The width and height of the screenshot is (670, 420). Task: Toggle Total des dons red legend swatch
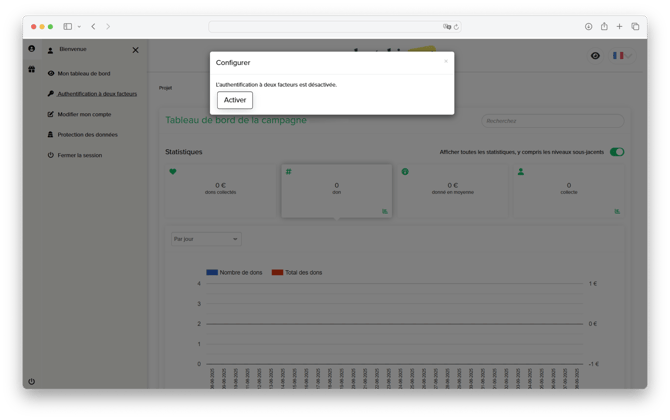[x=277, y=272]
